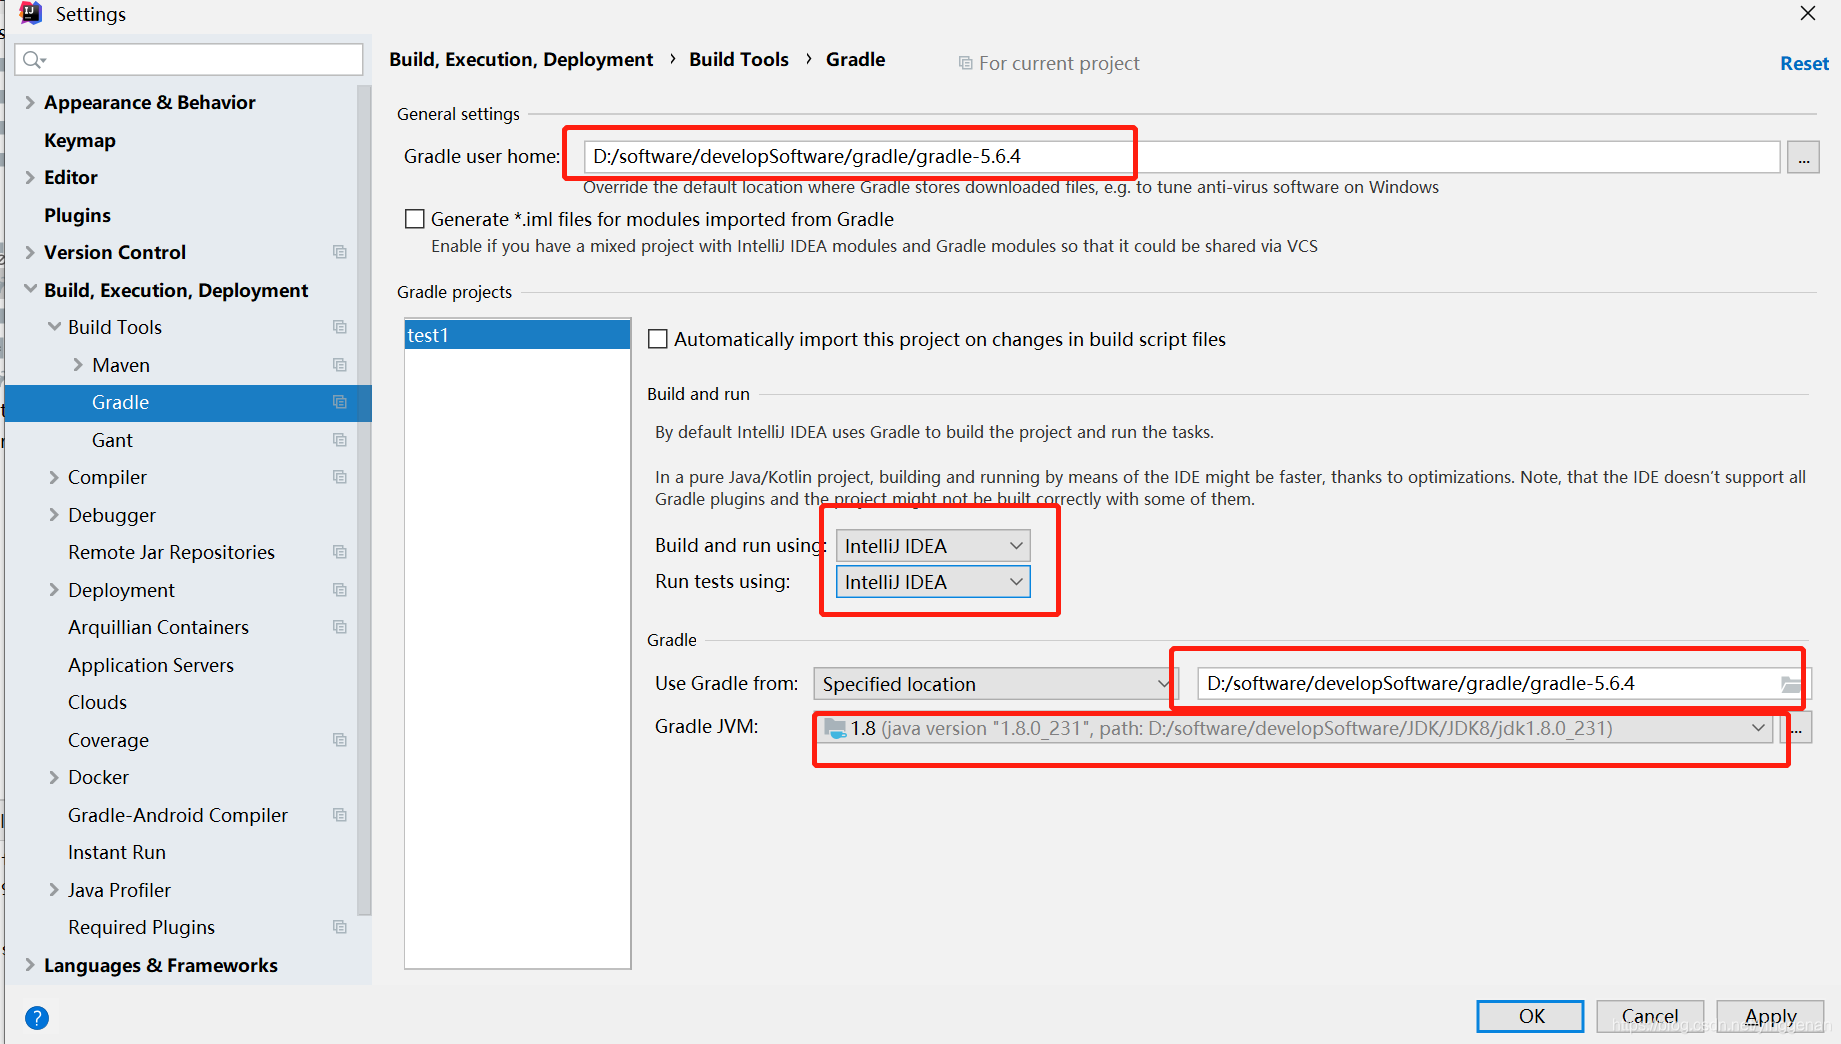
Task: Expand Version Control section
Action: [x=30, y=252]
